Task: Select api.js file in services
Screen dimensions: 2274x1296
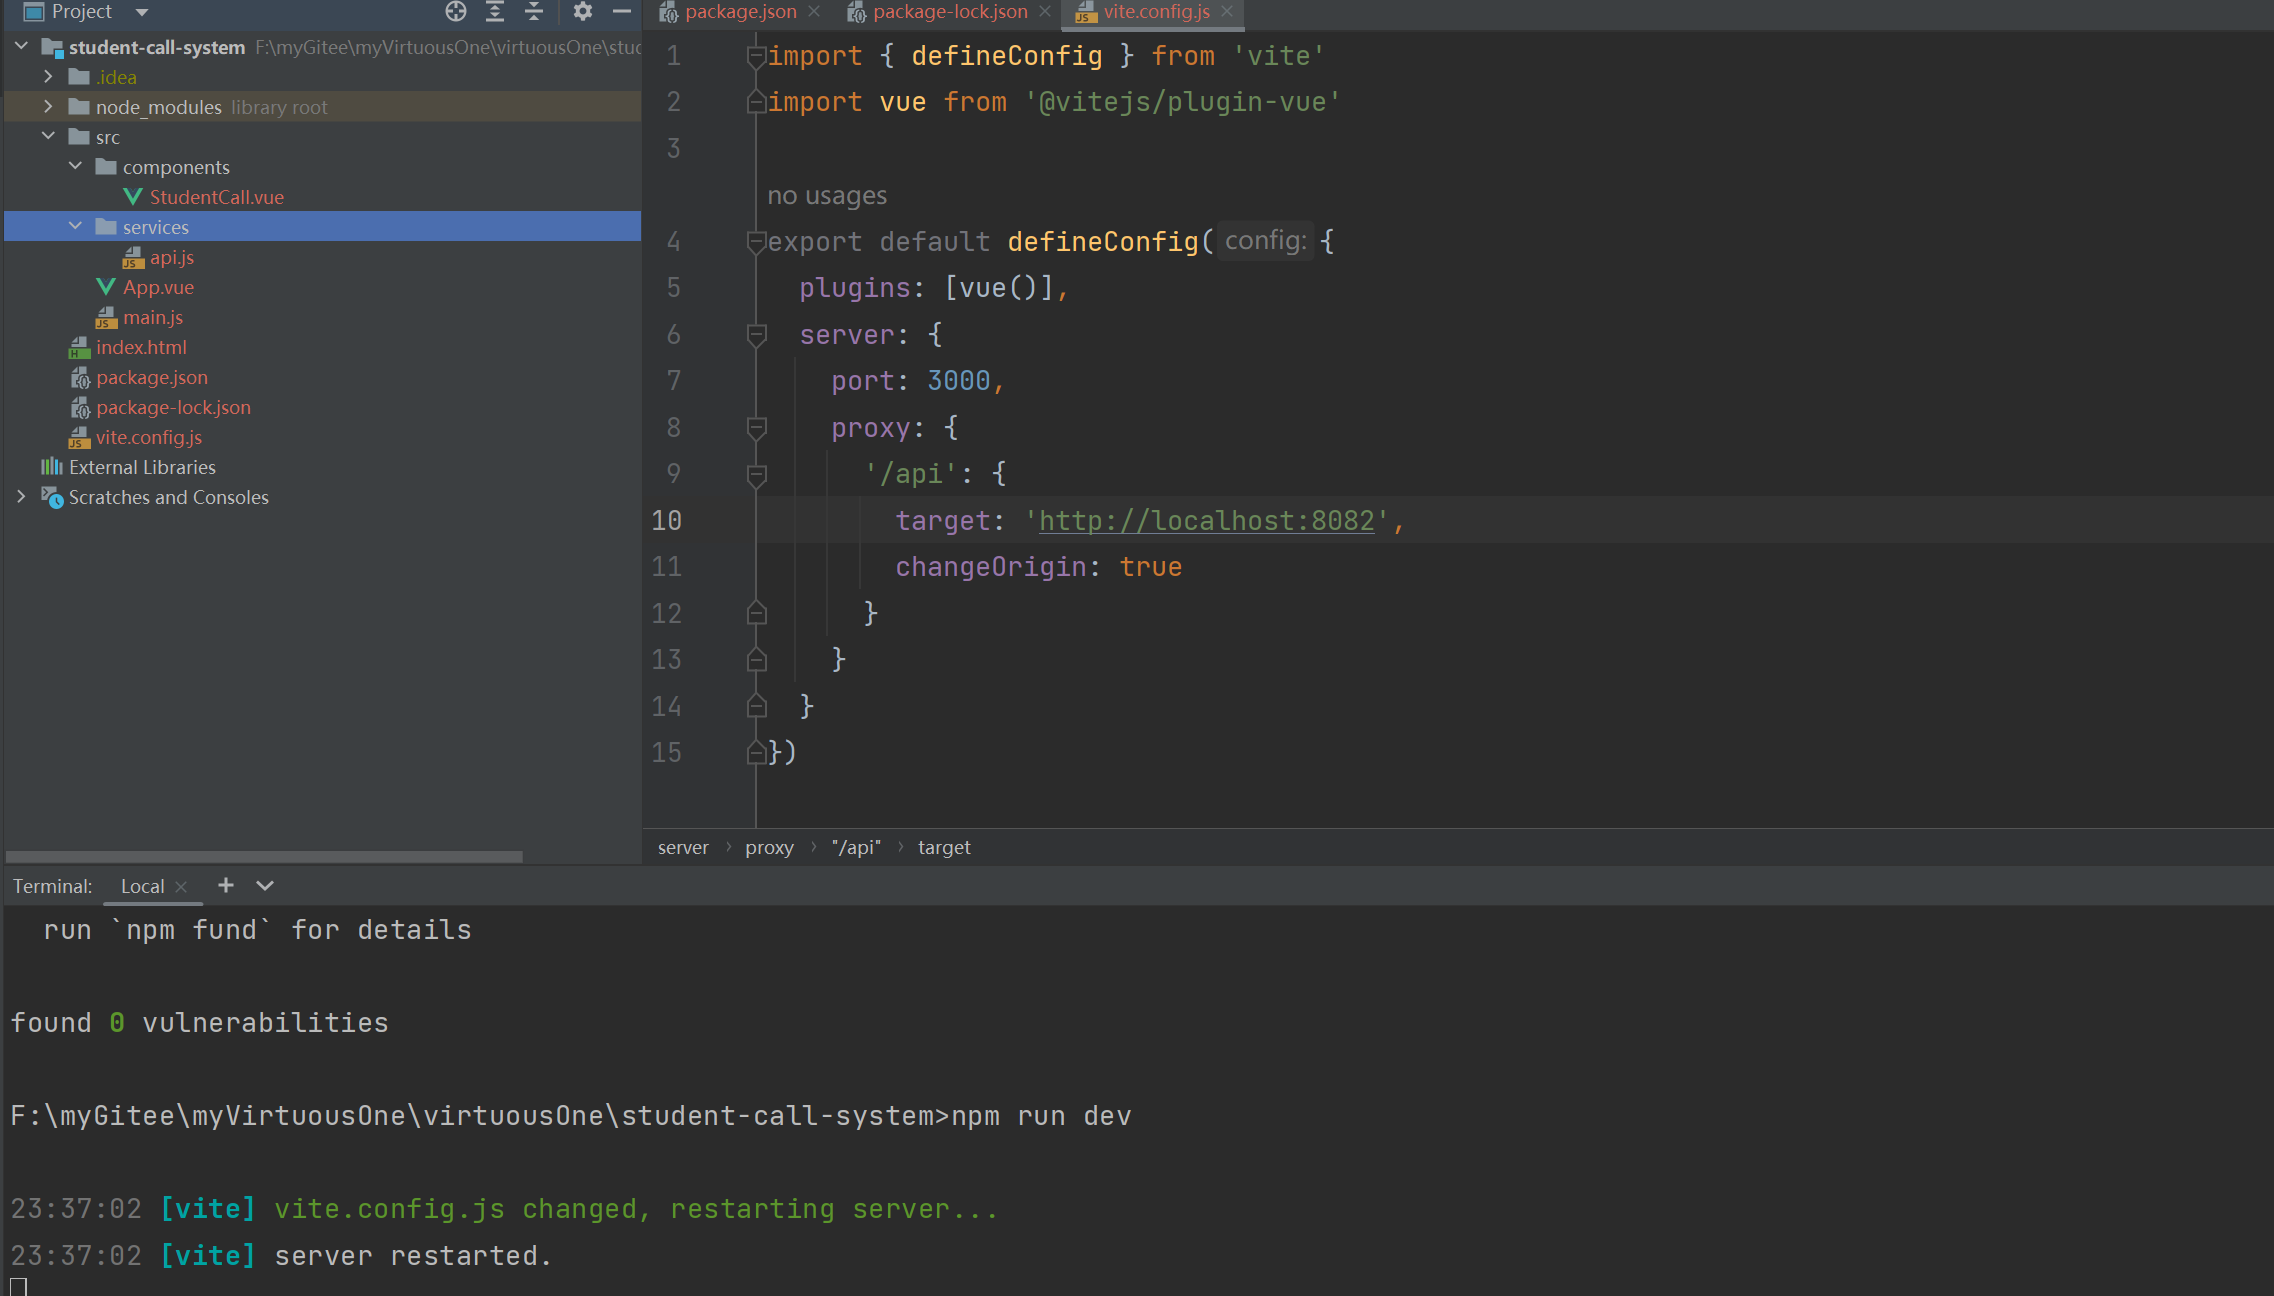Action: pos(172,257)
